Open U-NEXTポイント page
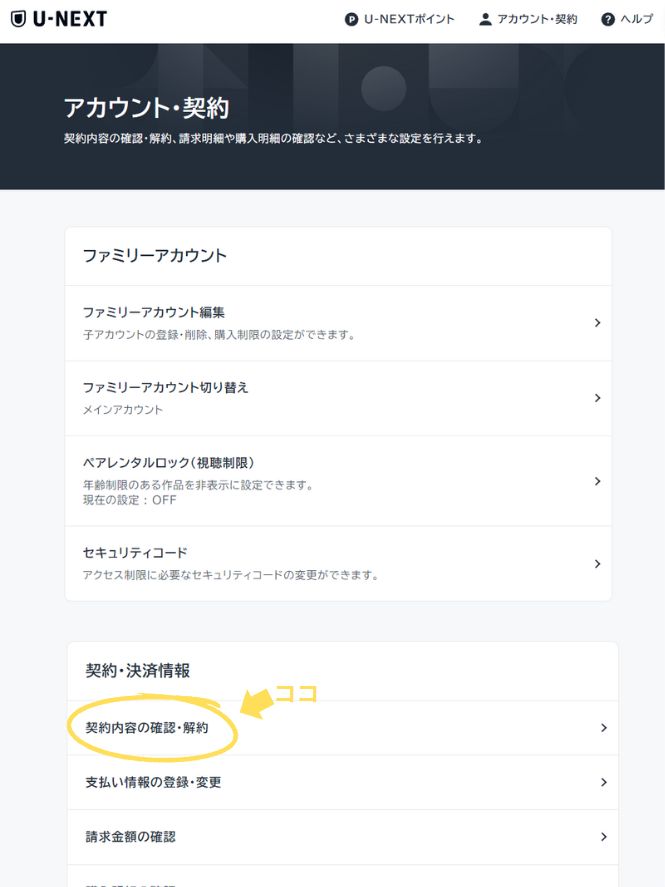This screenshot has height=887, width=665. click(400, 20)
